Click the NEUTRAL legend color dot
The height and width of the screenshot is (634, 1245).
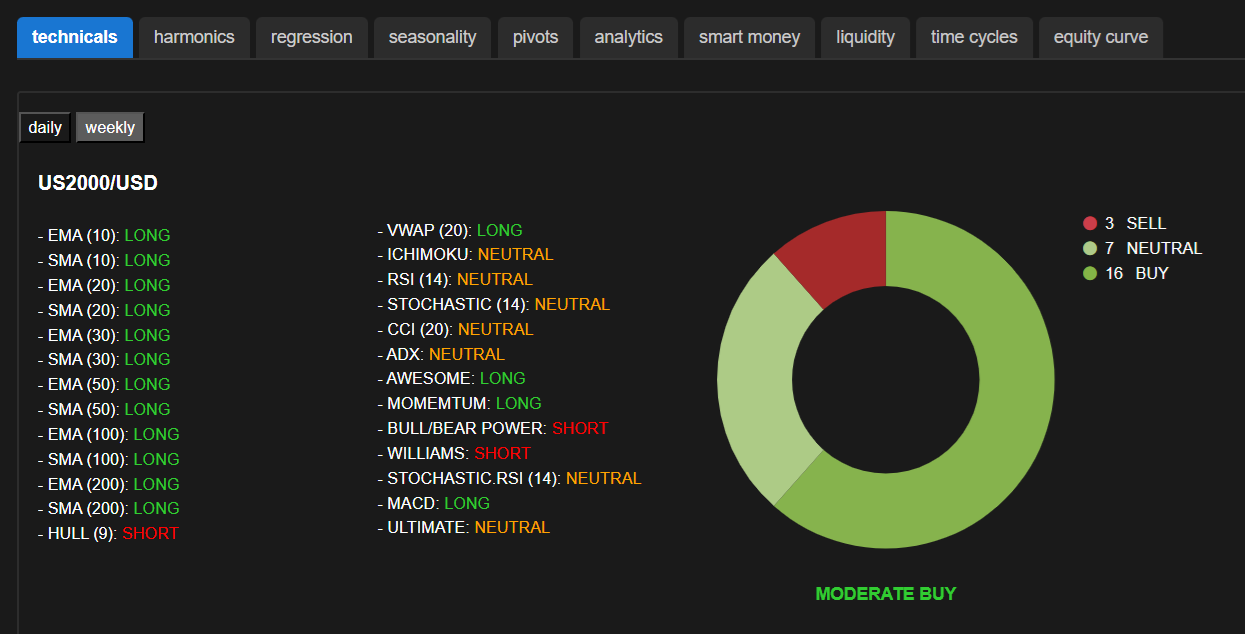pos(1090,248)
